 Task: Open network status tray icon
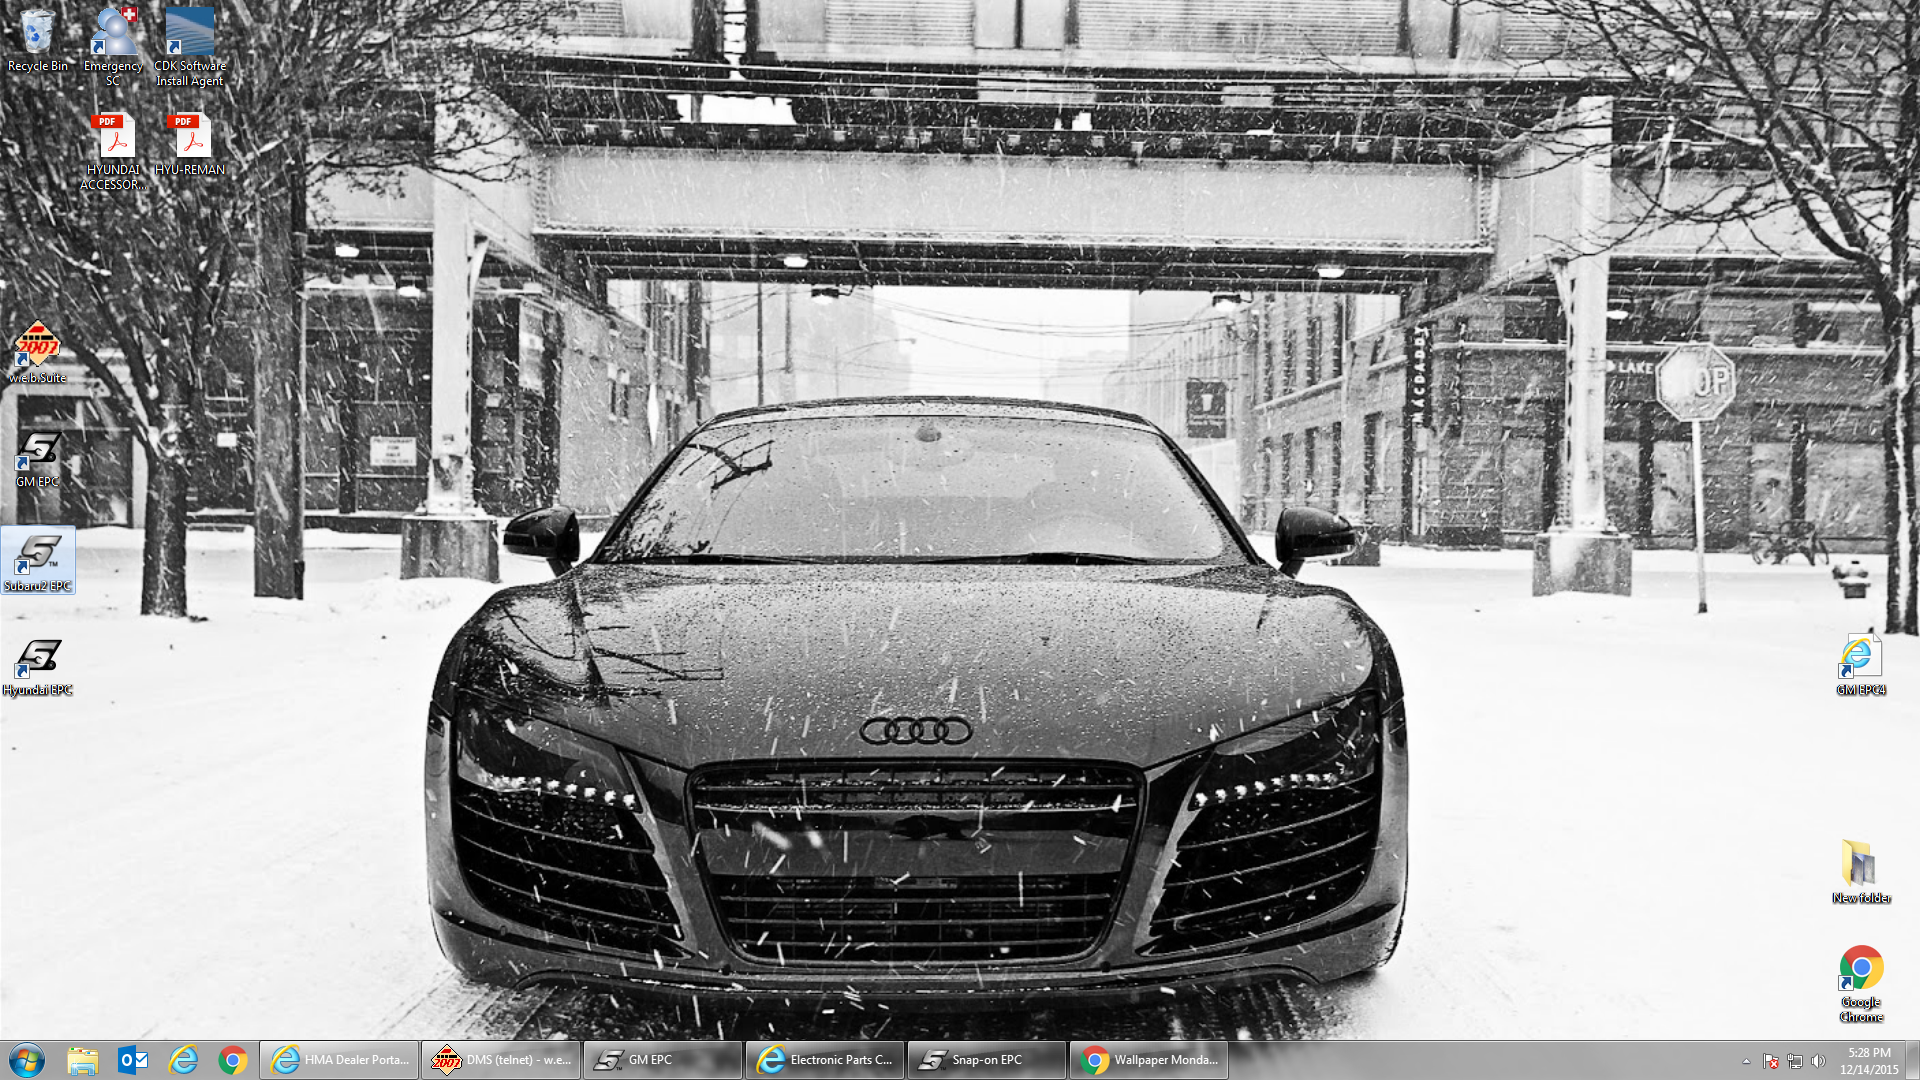[1795, 1061]
